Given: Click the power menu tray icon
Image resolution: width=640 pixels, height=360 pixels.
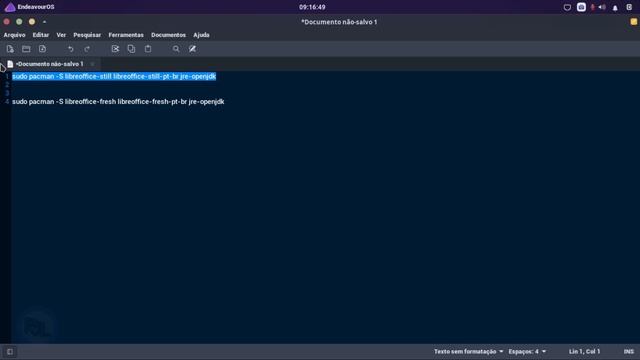Looking at the screenshot, I should coord(629,7).
